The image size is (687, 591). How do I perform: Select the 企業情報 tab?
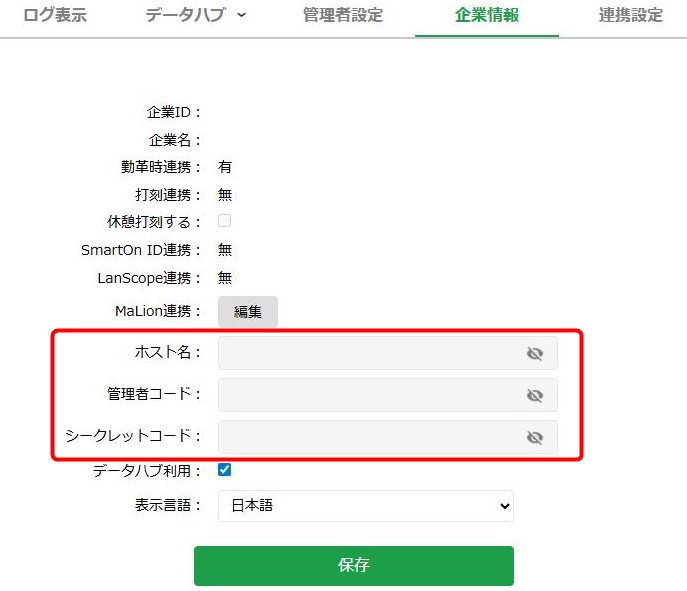pyautogui.click(x=487, y=15)
